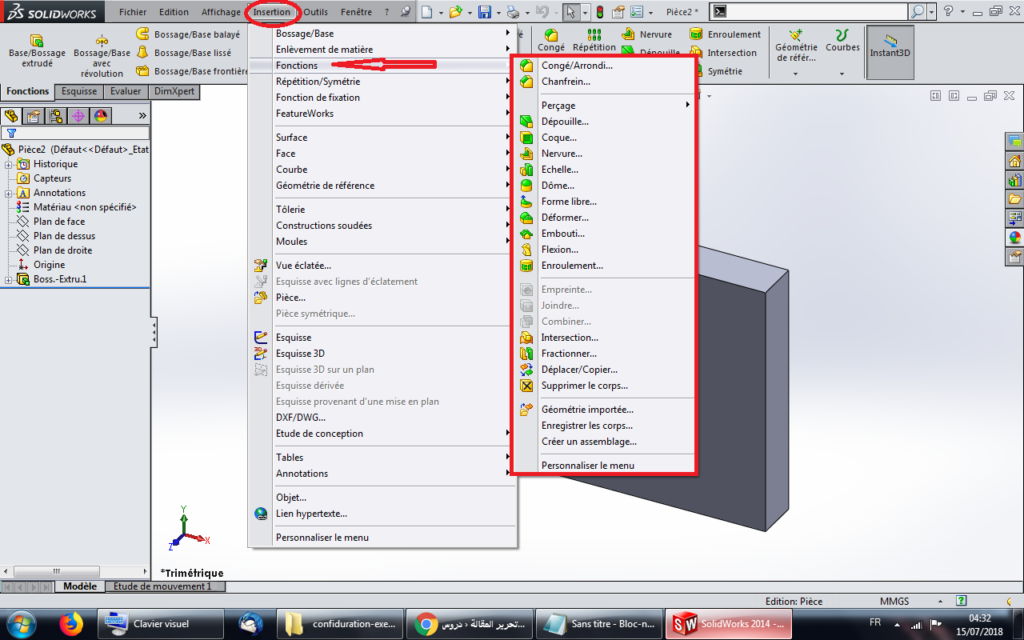Open Firefox from the Windows taskbar

[x=70, y=624]
